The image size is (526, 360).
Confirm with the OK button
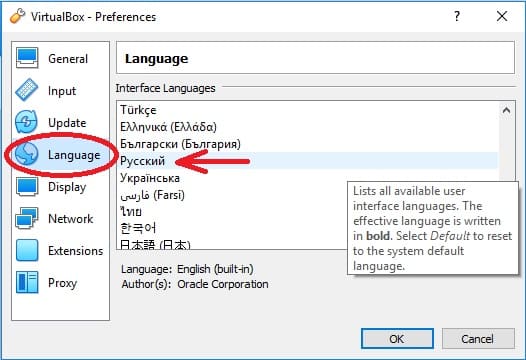coord(397,339)
